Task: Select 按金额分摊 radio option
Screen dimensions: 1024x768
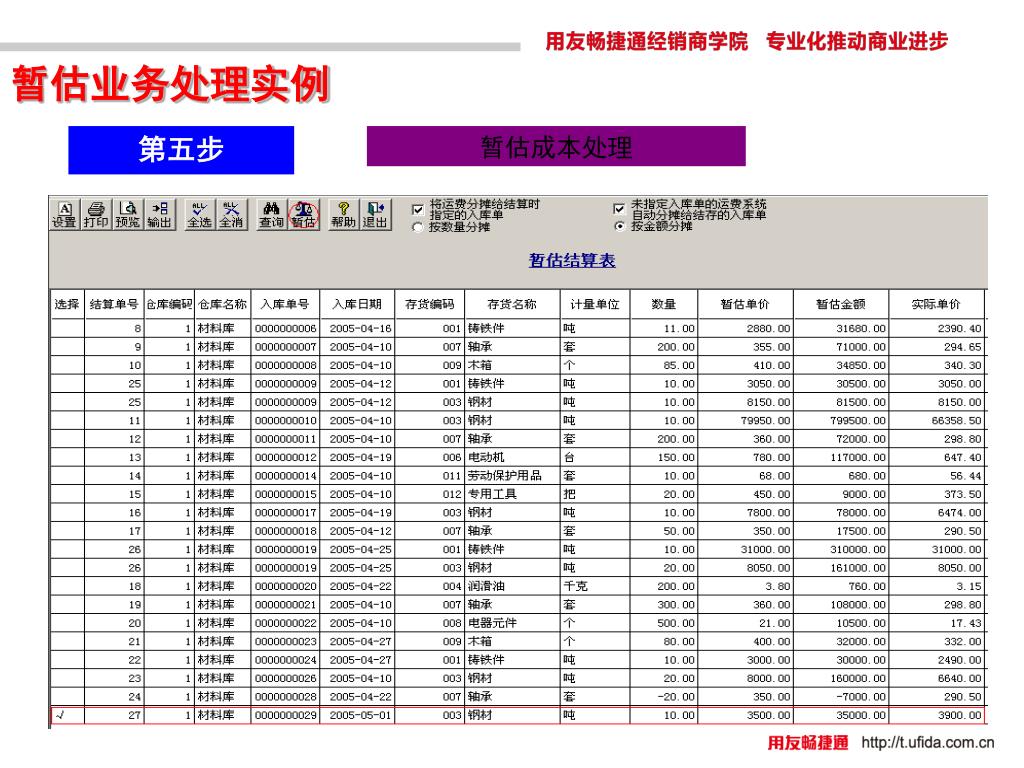Action: pyautogui.click(x=619, y=226)
